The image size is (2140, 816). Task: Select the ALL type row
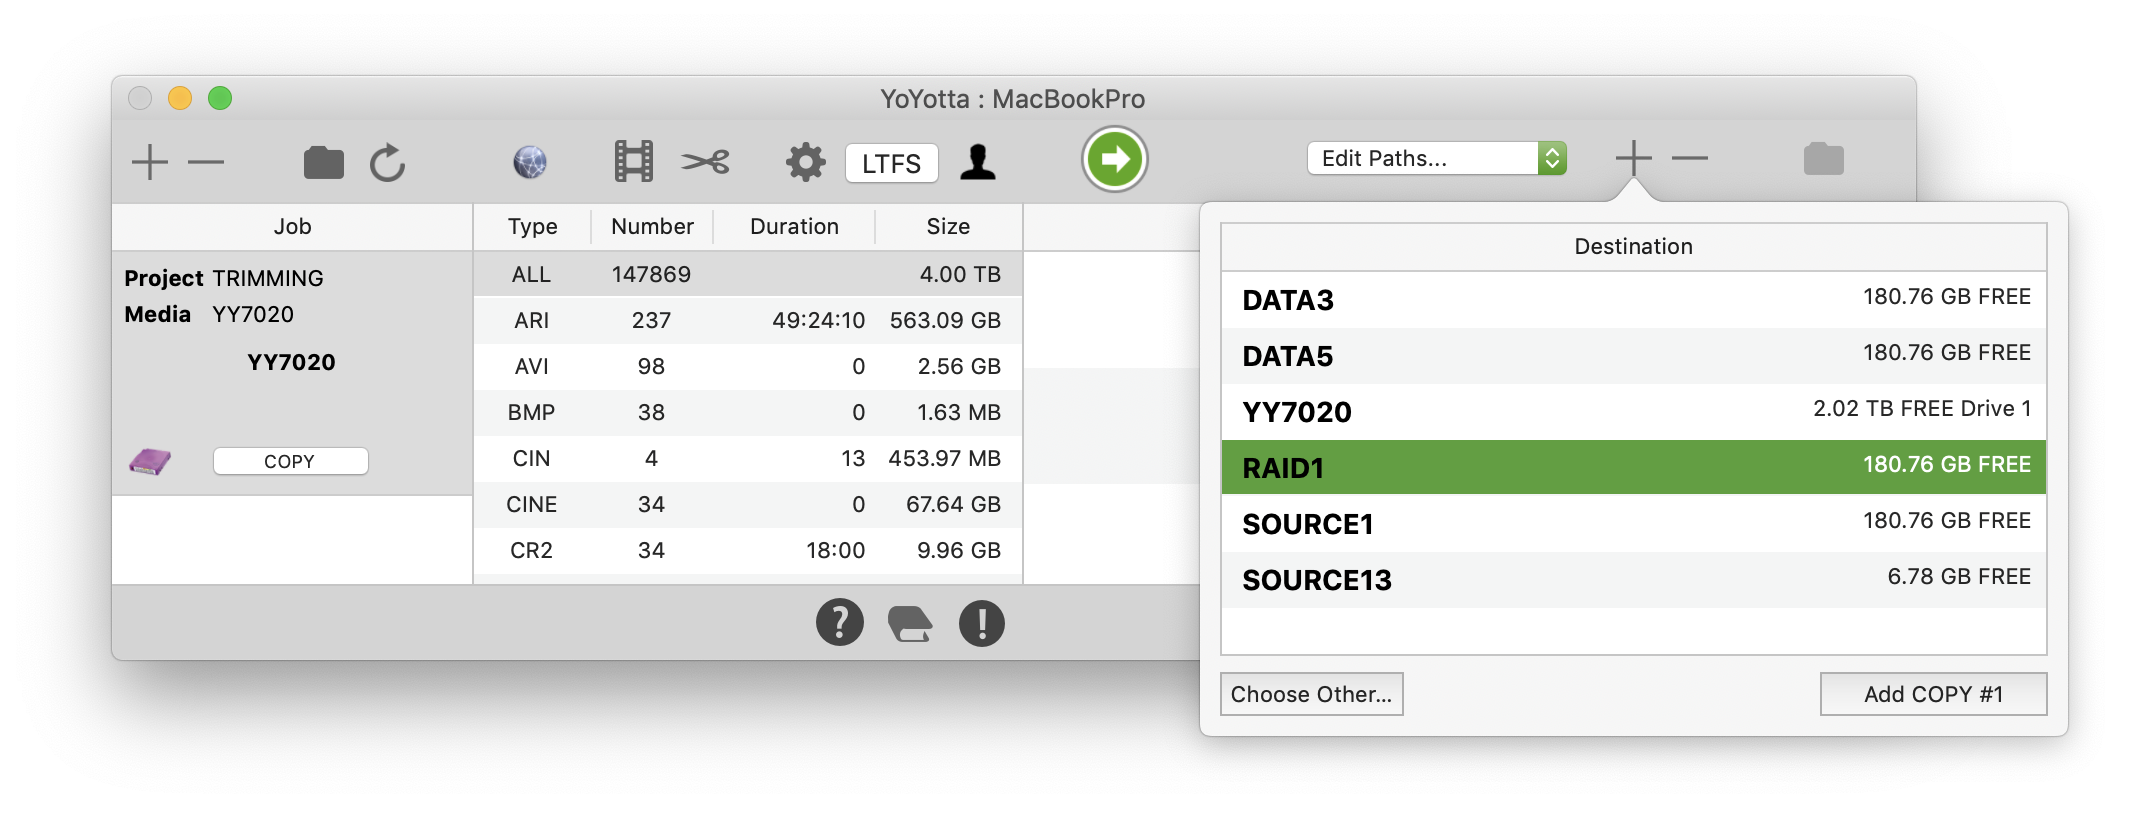(x=748, y=274)
